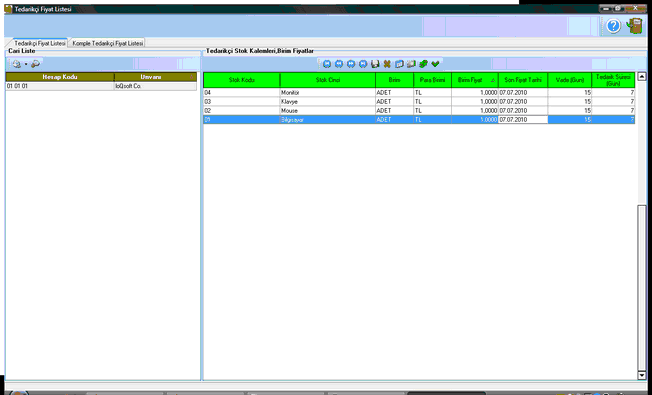Select account row 01 01 01

[101, 86]
